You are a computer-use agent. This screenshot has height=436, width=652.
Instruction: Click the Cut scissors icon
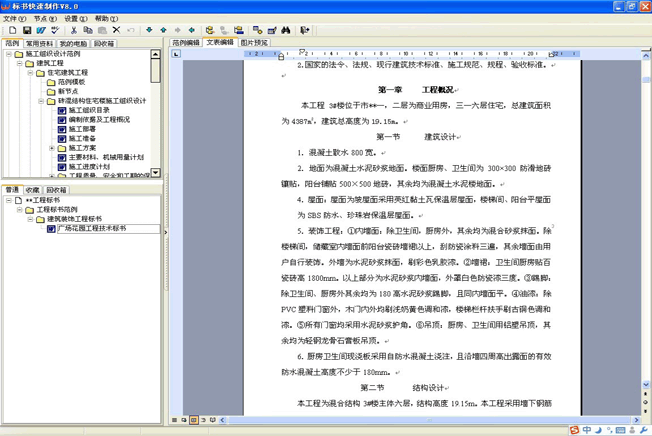point(74,30)
